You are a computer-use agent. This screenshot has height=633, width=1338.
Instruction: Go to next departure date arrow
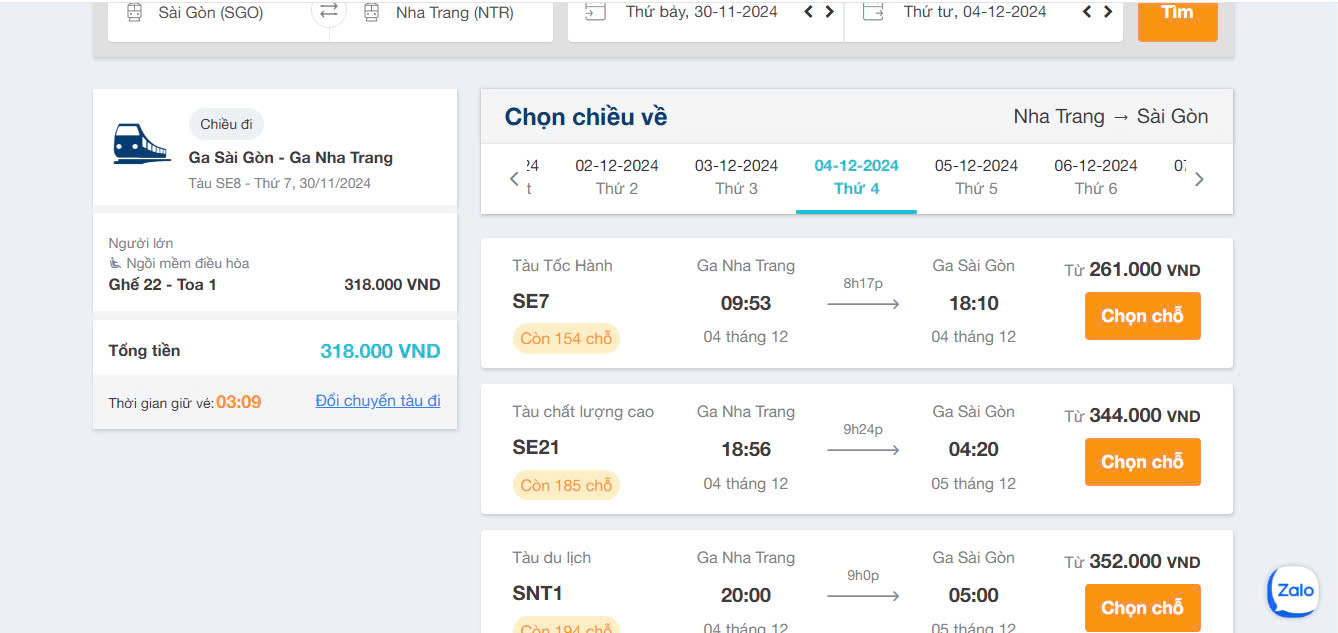point(829,12)
